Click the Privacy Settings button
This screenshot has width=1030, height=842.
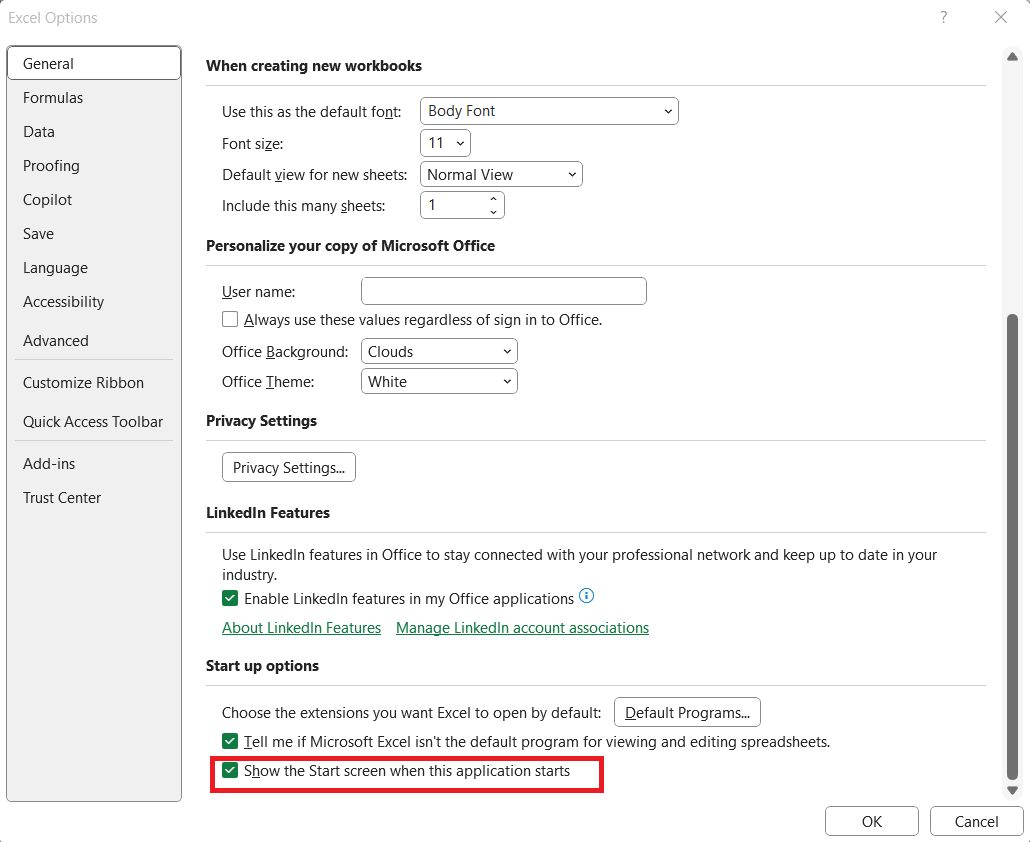click(289, 467)
